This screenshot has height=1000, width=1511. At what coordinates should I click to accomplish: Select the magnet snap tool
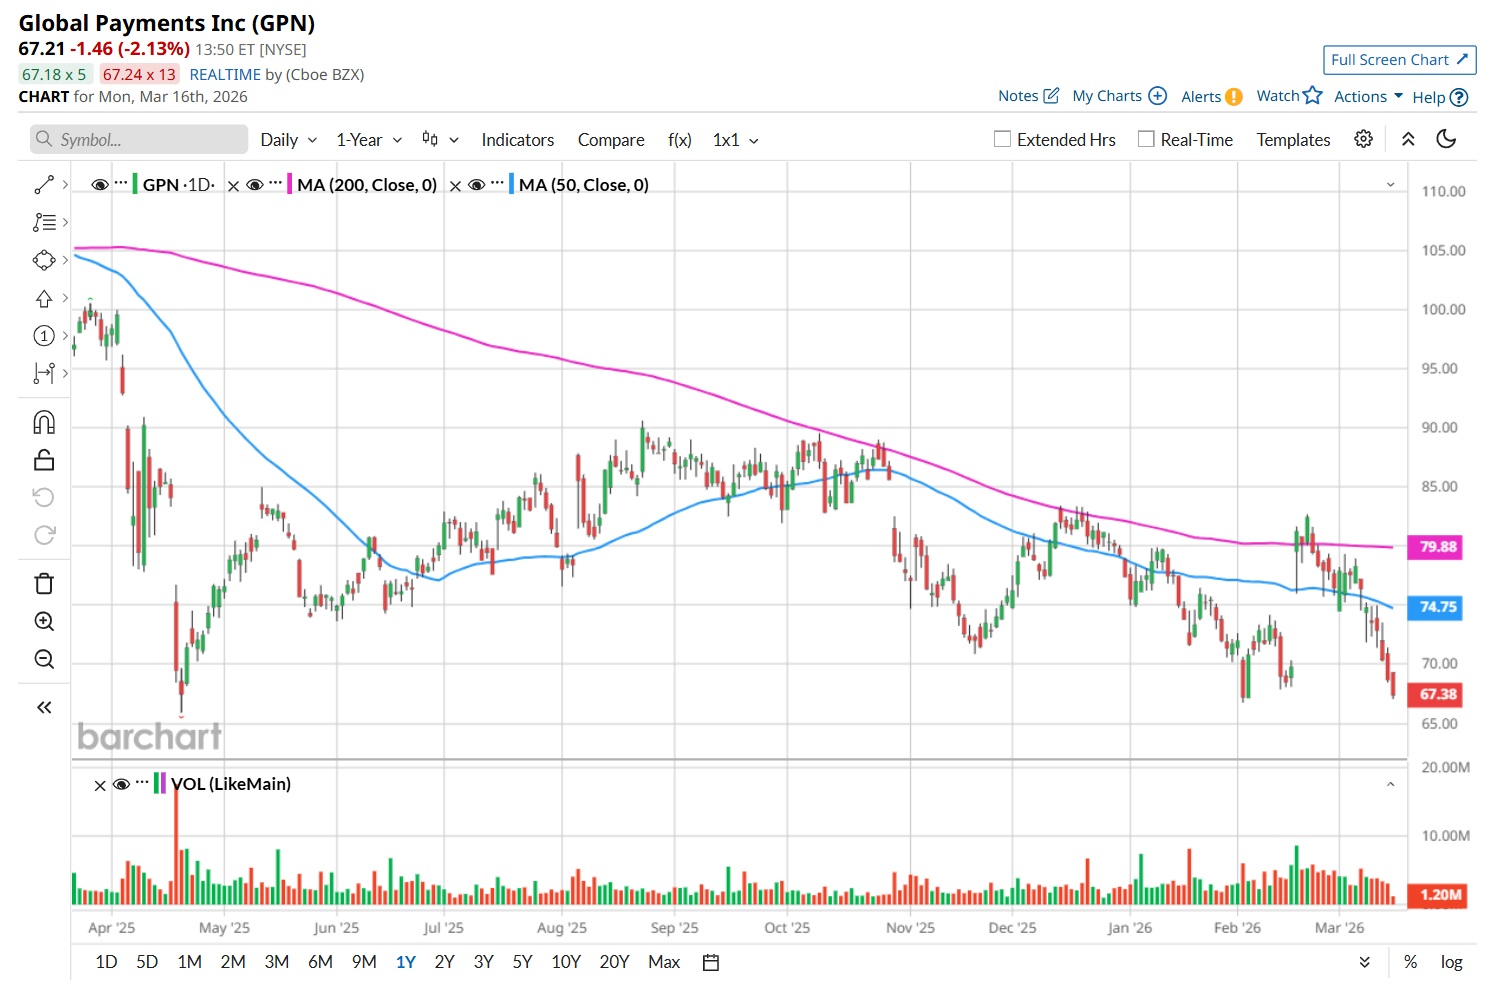44,422
